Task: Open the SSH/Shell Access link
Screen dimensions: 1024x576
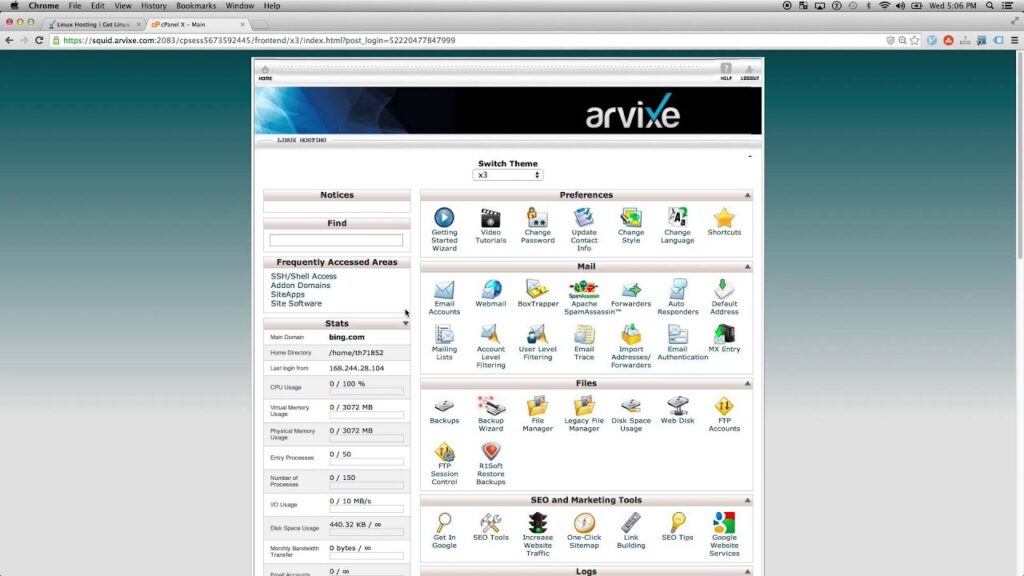Action: (x=304, y=276)
